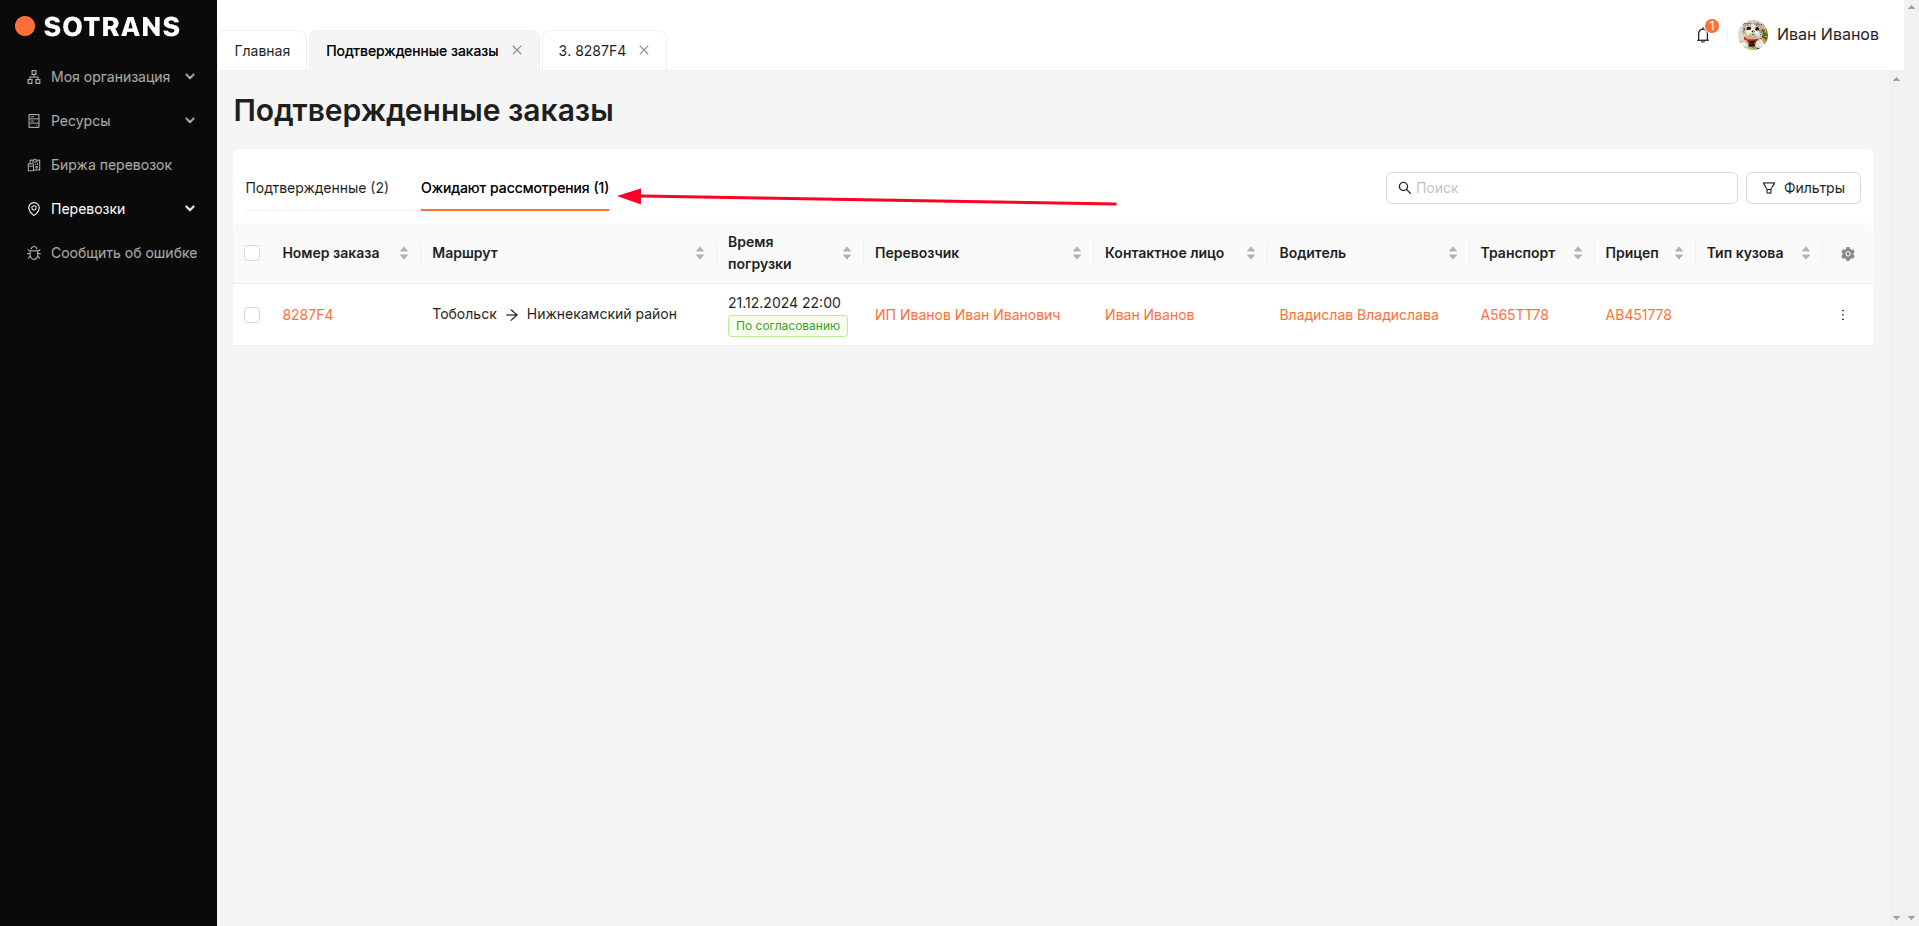Open order link 8287F4
The image size is (1919, 926).
(x=307, y=315)
